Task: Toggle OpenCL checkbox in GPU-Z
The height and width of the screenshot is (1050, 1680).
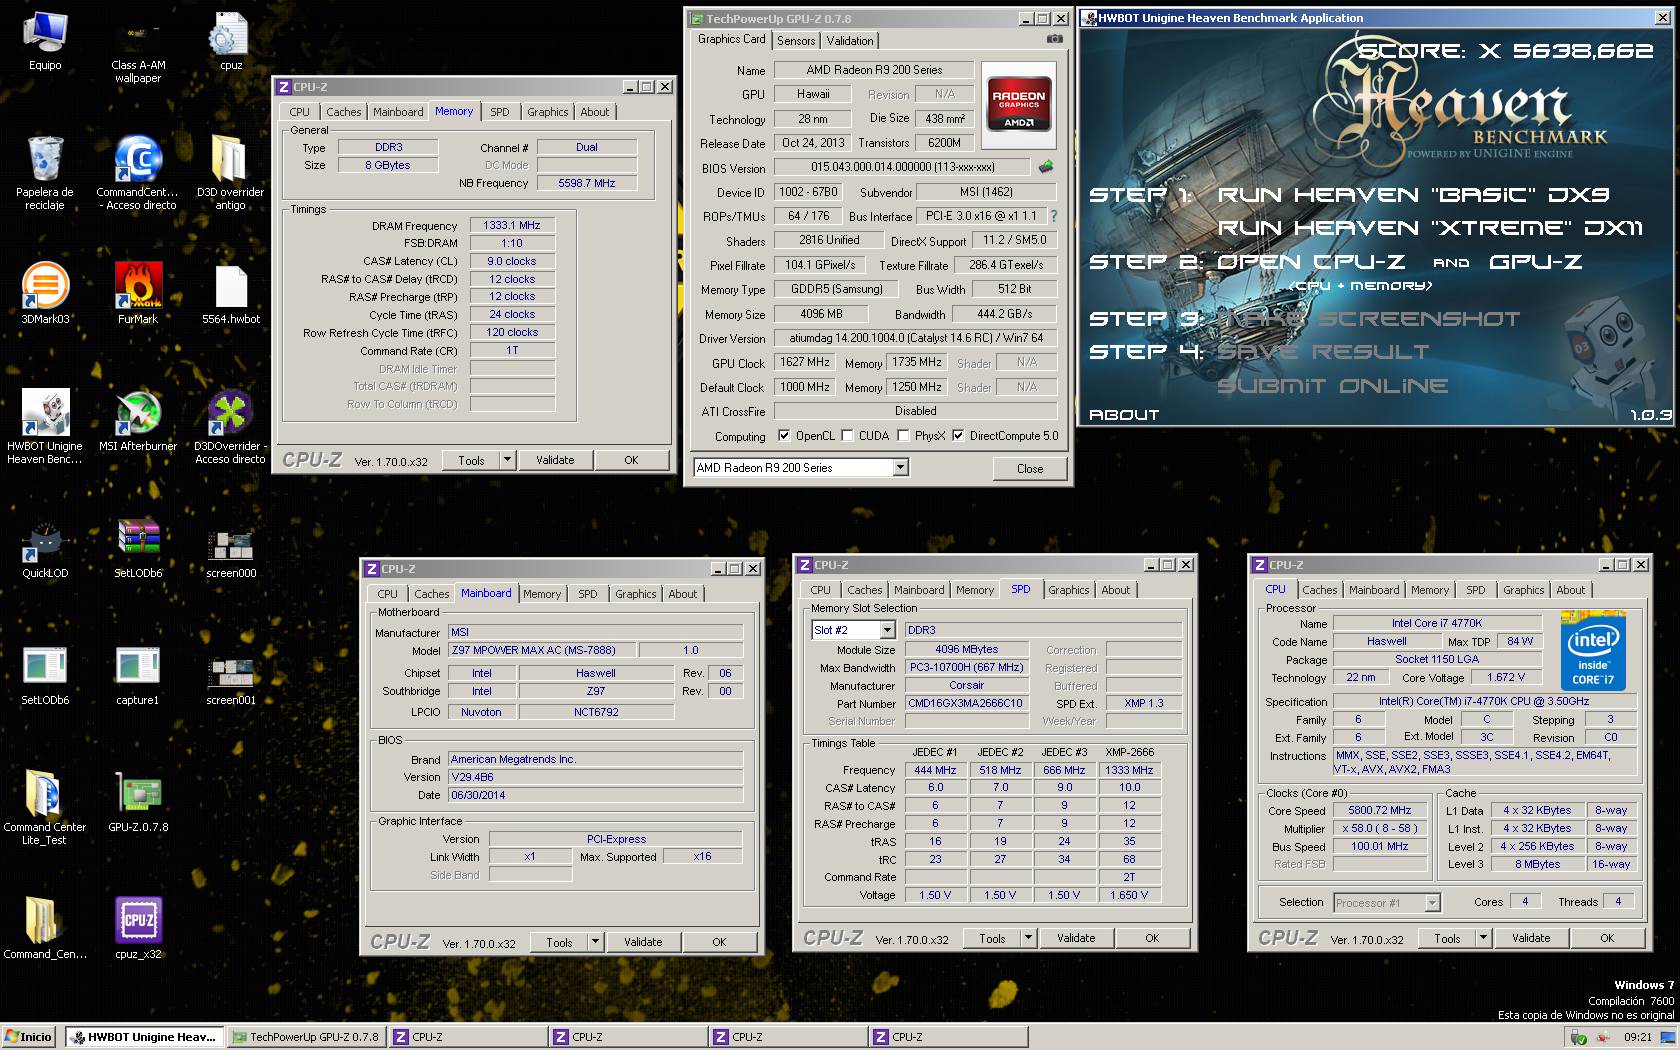Action: pyautogui.click(x=784, y=436)
